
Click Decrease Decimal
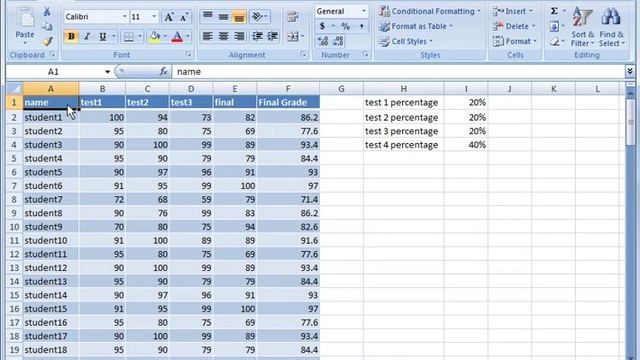point(338,41)
